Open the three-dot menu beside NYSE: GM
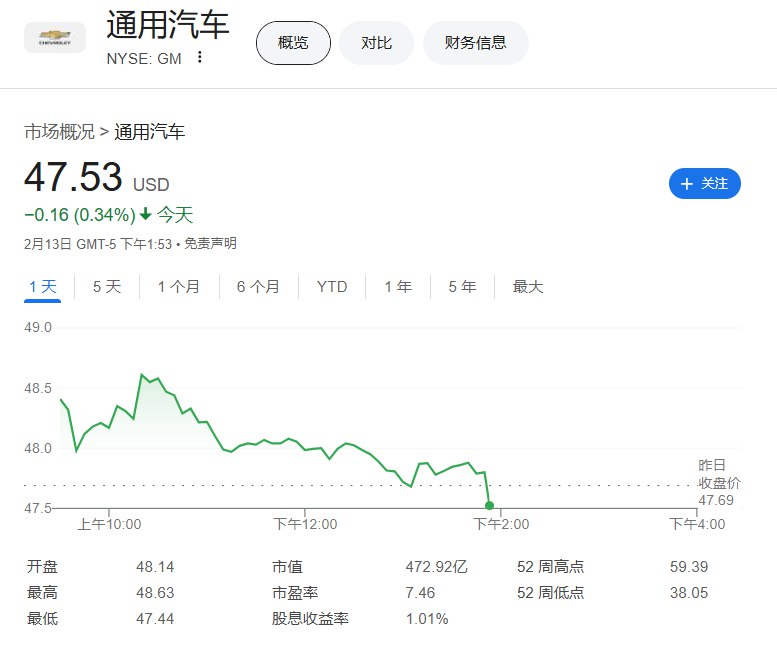The width and height of the screenshot is (777, 646). click(199, 57)
